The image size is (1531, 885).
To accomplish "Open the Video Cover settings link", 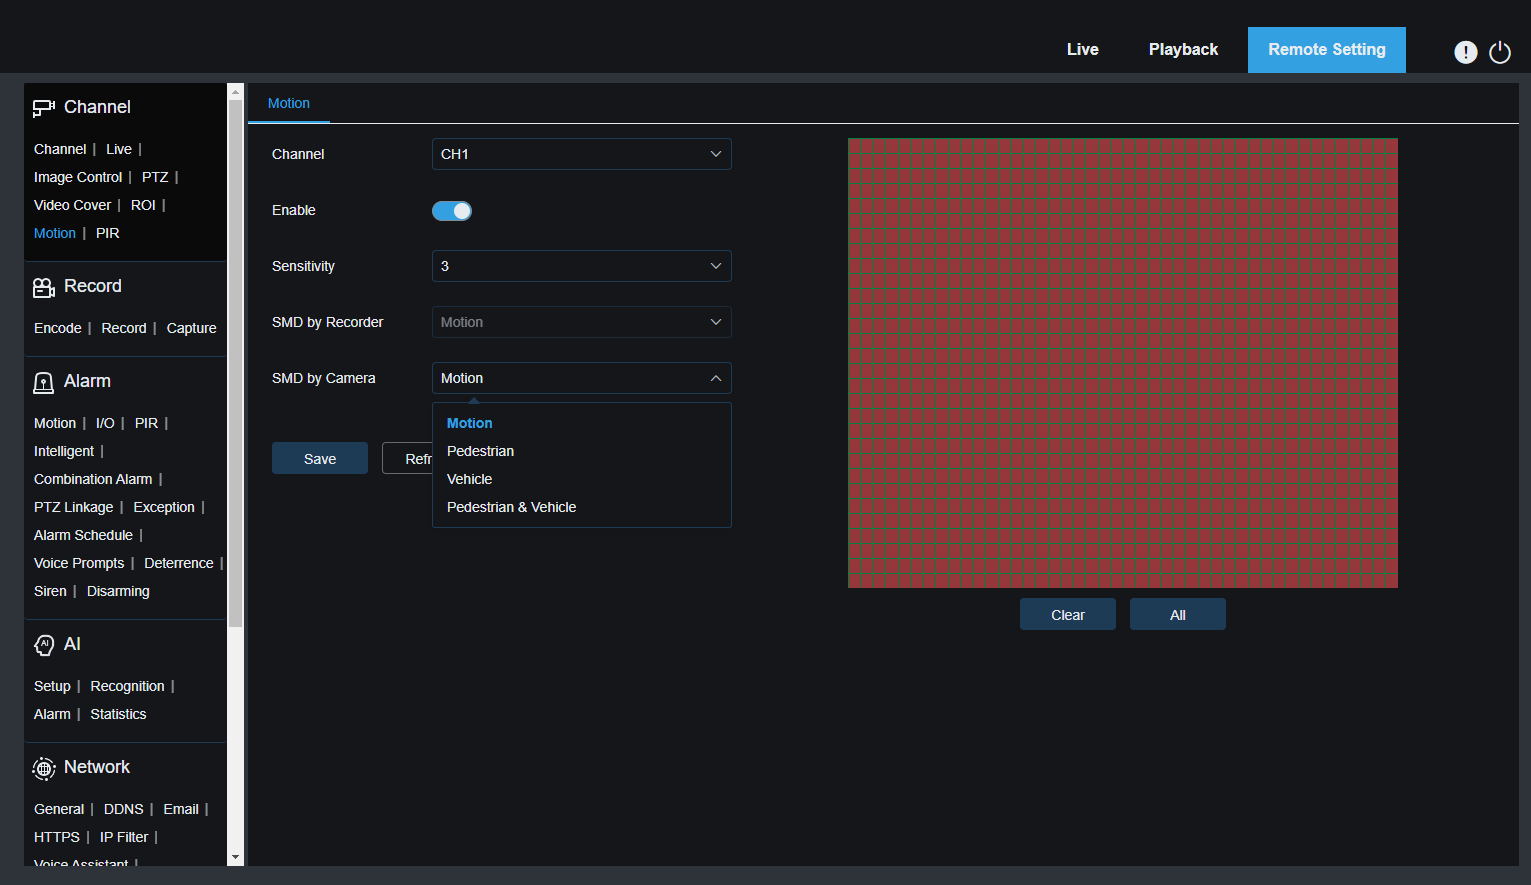I will [72, 205].
